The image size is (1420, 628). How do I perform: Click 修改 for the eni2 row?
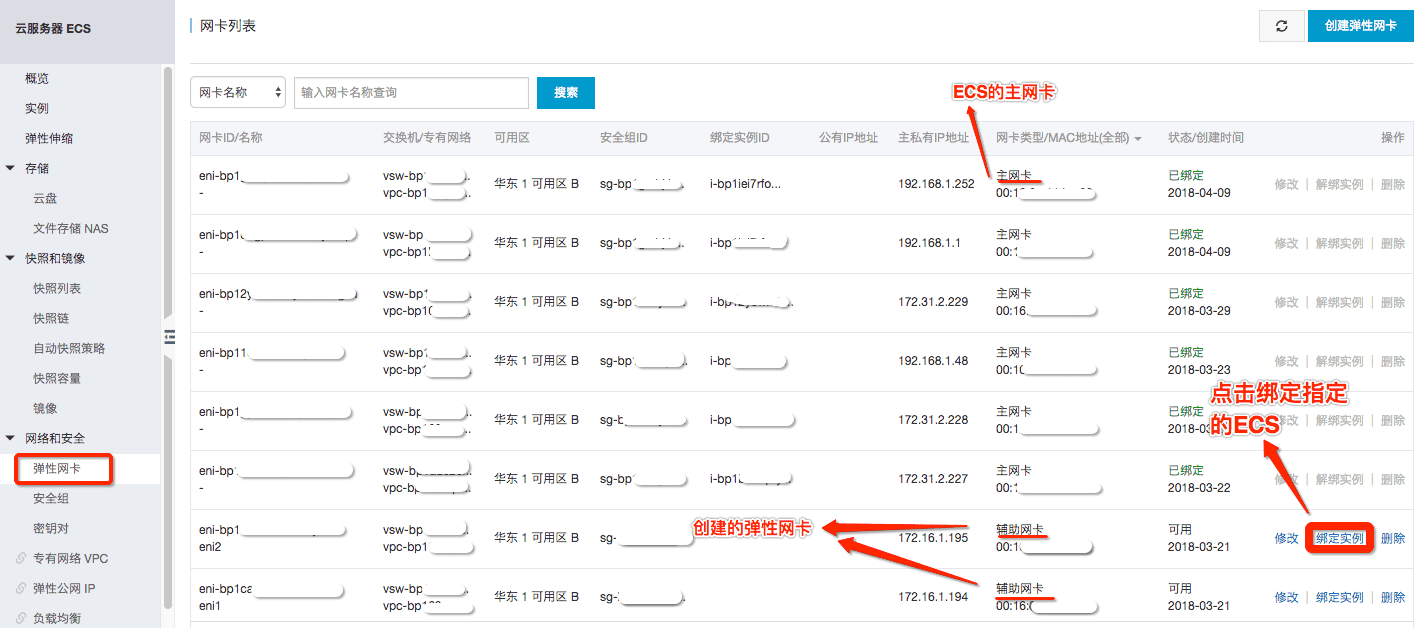pos(1287,538)
